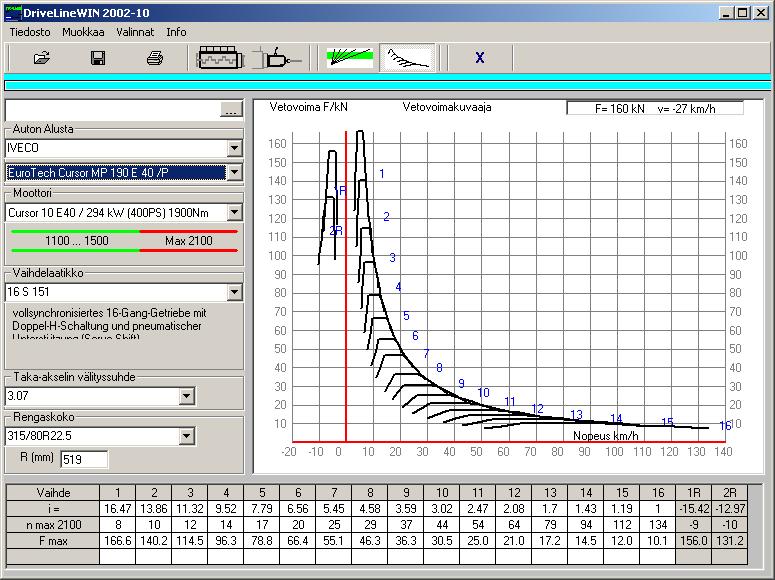This screenshot has width=775, height=580.
Task: Click the blue X toolbar icon
Action: 479,58
